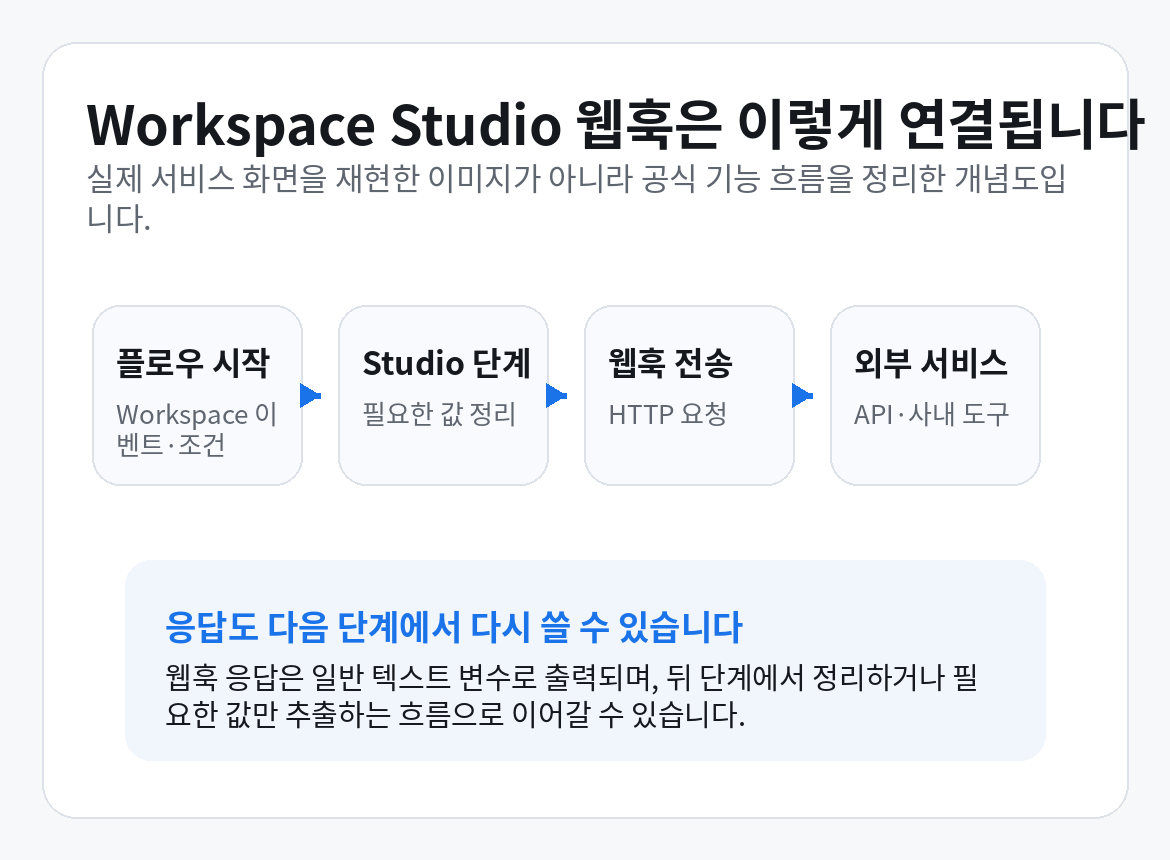Click the main heading 'Workspace Studio 웹훅은 이렇게 연결됩니다'
This screenshot has height=860, width=1170.
coord(615,125)
